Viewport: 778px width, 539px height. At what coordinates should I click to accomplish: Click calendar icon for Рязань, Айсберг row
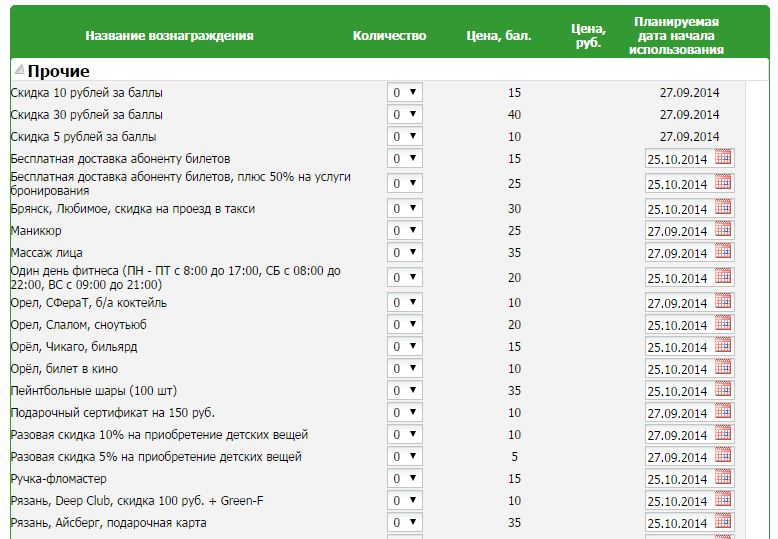tap(723, 522)
